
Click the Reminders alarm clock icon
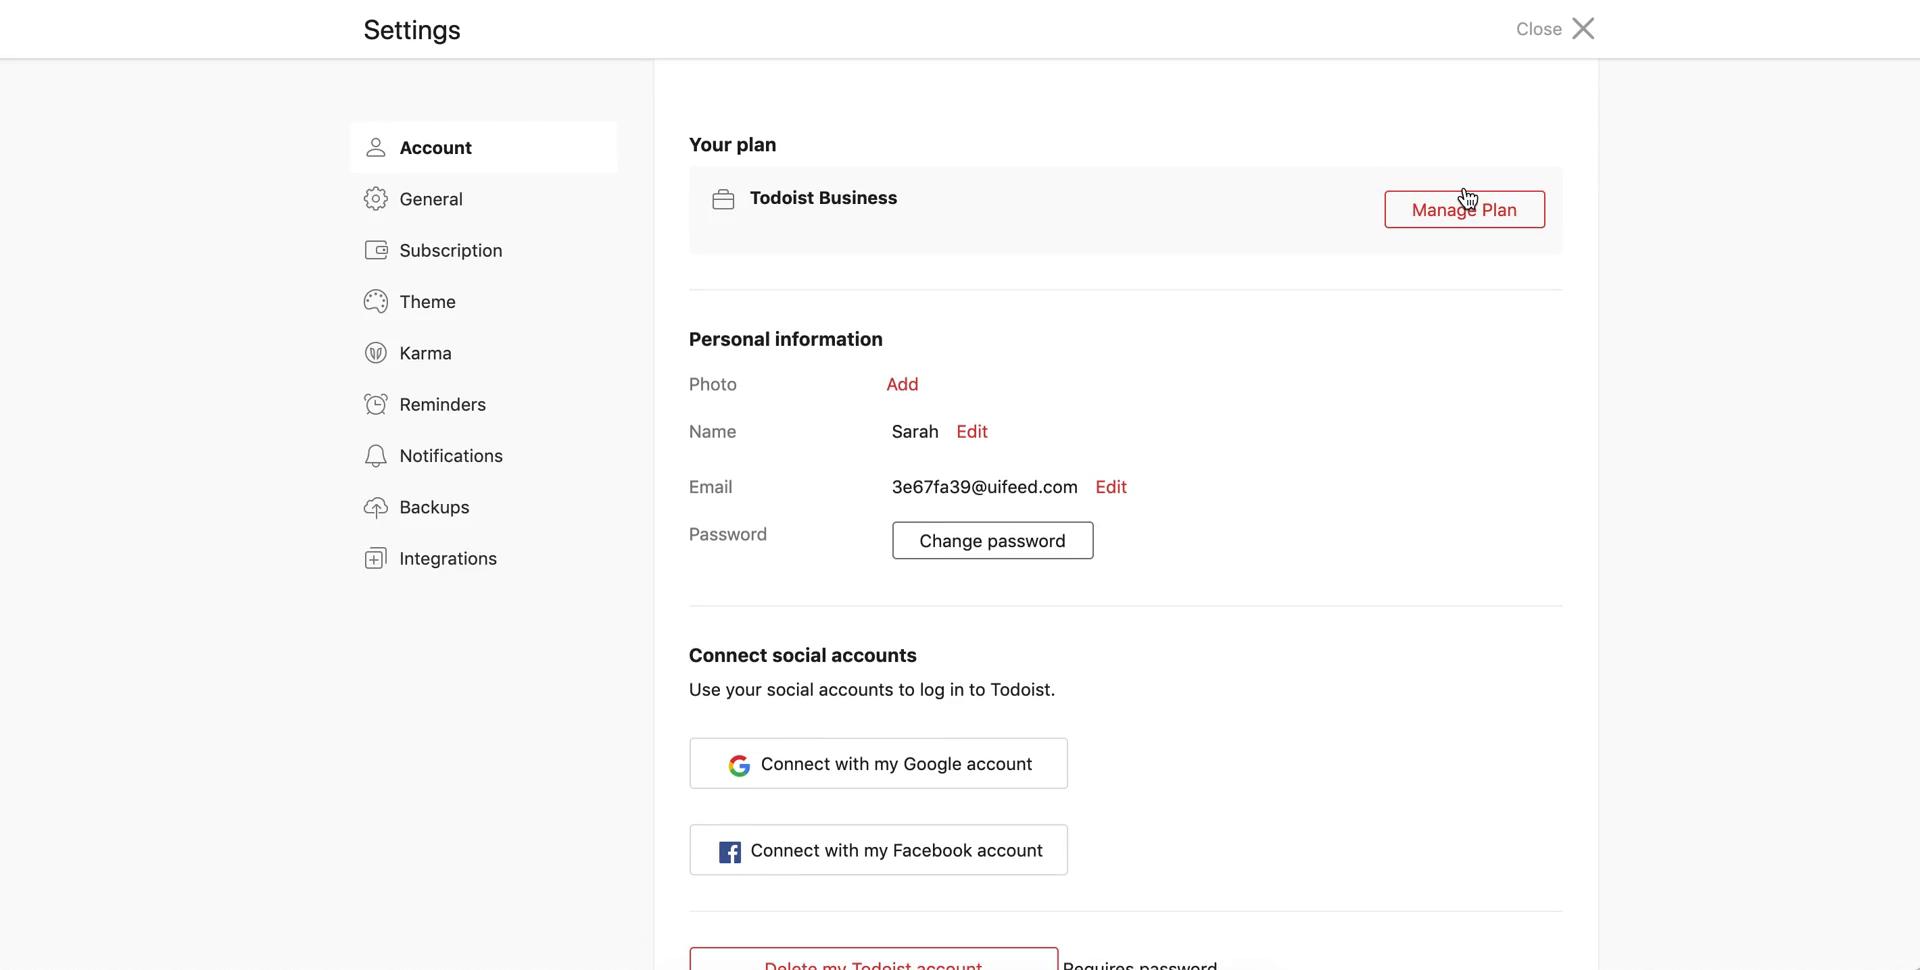[x=376, y=404]
